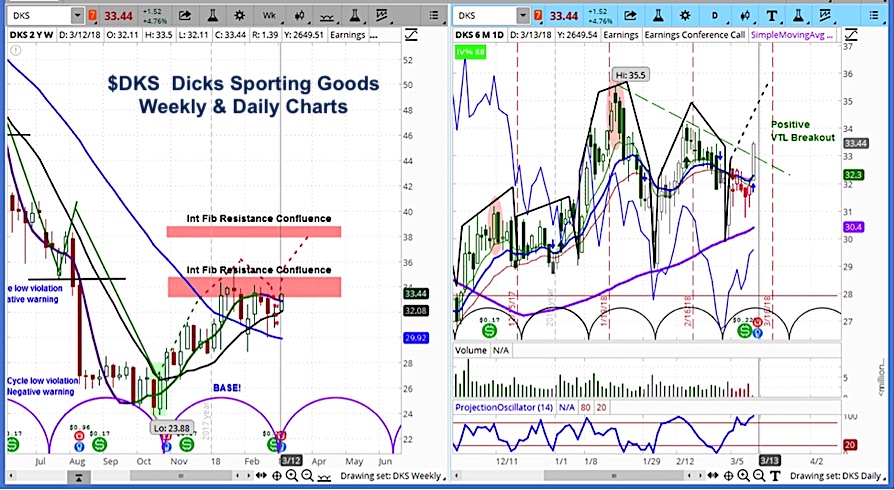Zoom out on daily chart magnifier

pyautogui.click(x=759, y=476)
